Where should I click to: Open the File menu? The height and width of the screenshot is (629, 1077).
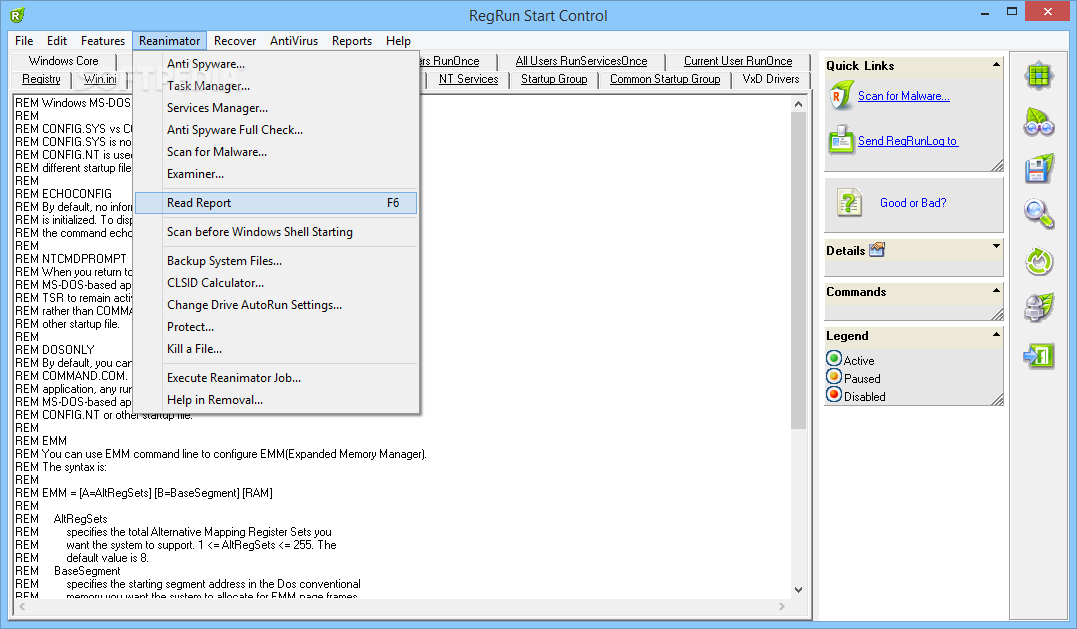pos(24,41)
